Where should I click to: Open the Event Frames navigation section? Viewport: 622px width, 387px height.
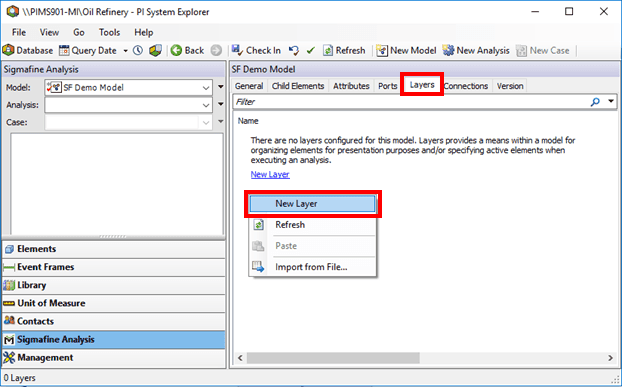pyautogui.click(x=113, y=267)
